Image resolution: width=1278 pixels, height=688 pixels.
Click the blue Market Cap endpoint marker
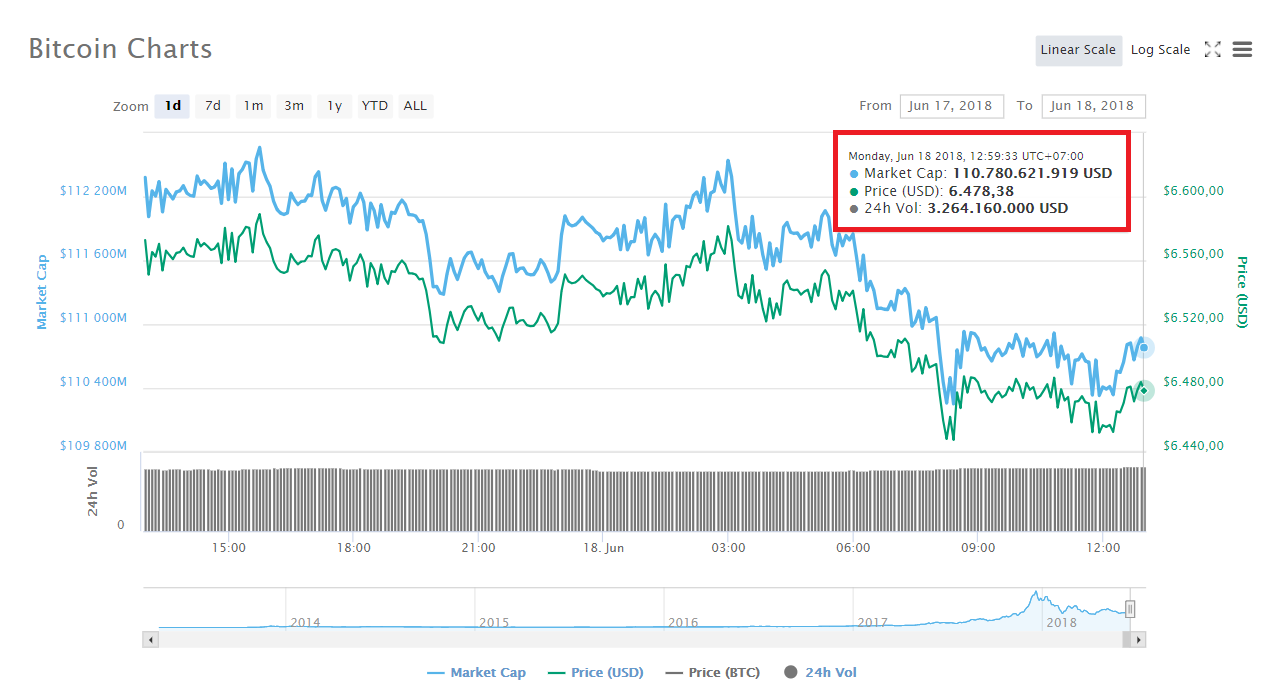click(x=1144, y=348)
